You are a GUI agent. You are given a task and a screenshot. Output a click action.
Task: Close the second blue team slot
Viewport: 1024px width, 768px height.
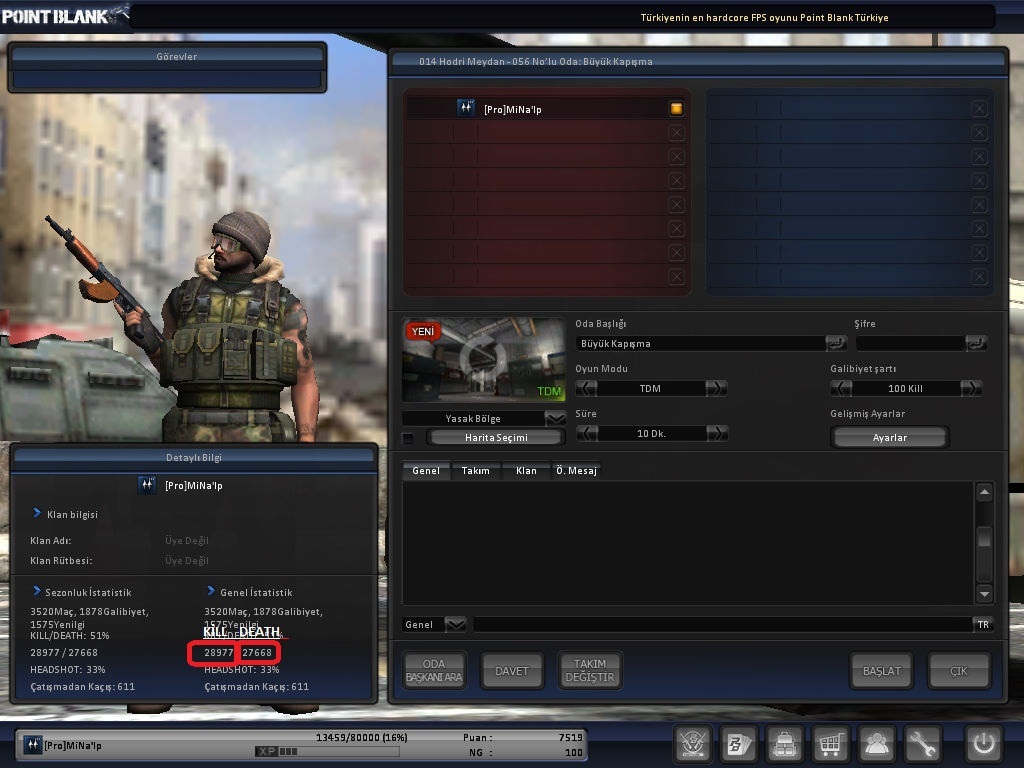point(979,133)
